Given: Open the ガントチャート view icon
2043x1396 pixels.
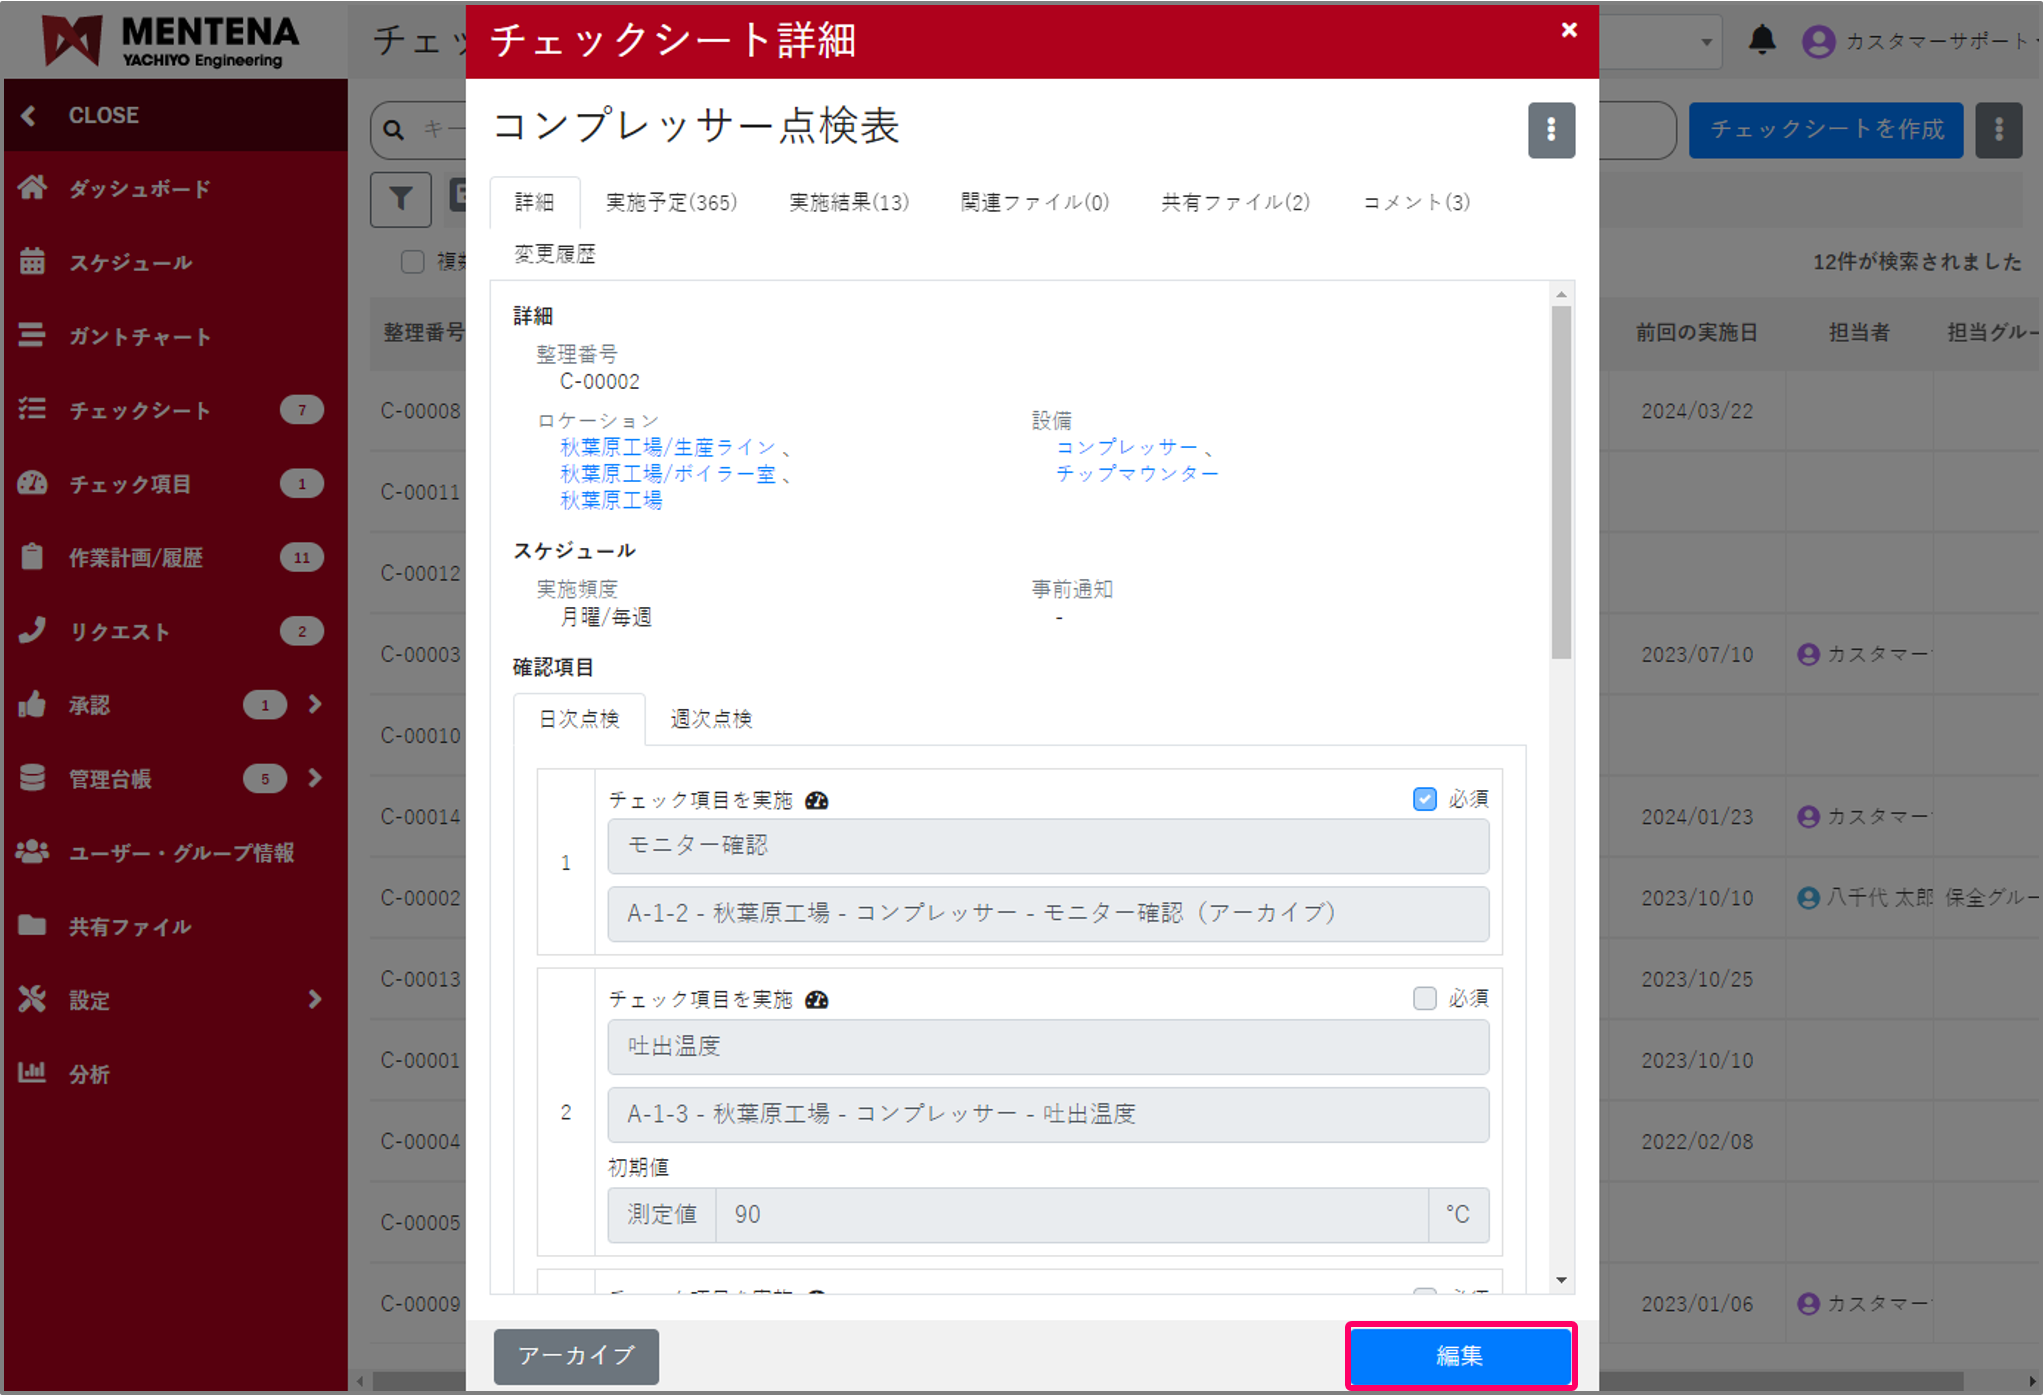Looking at the screenshot, I should point(33,336).
